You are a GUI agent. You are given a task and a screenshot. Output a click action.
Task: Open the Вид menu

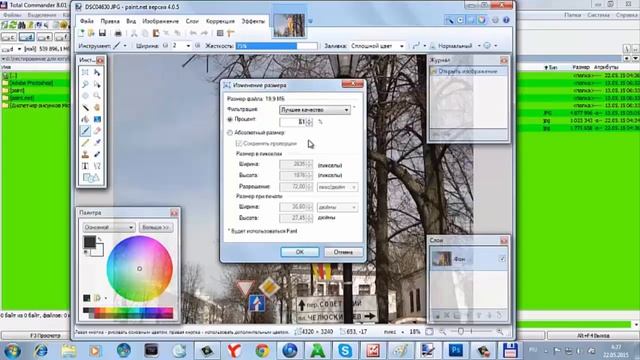(131, 21)
